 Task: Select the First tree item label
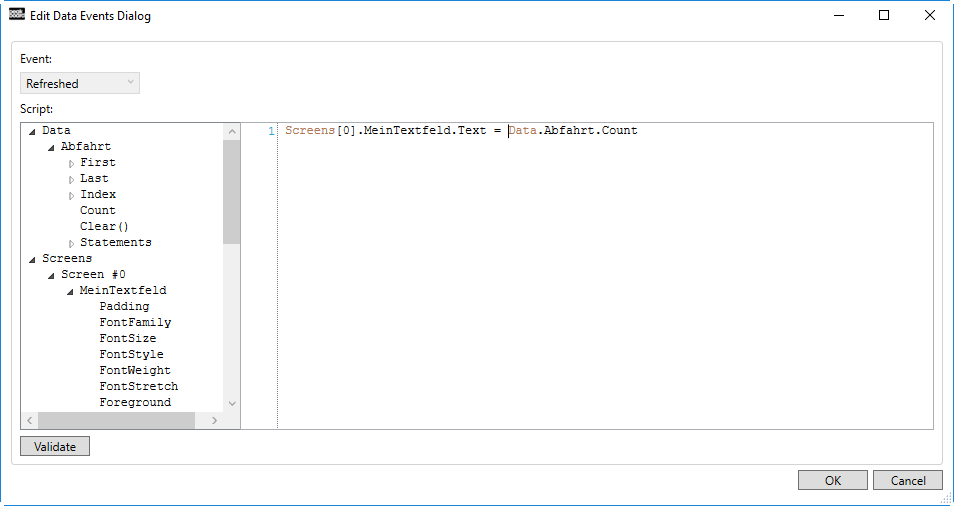click(x=97, y=162)
